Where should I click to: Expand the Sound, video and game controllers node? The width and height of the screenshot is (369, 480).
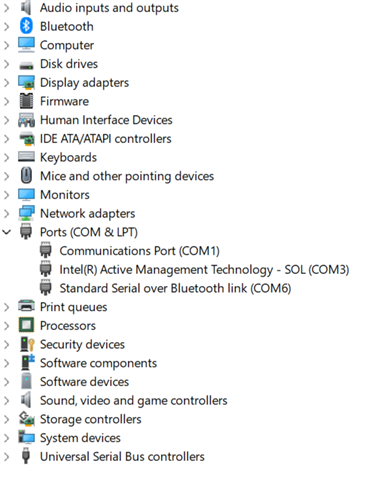7,400
